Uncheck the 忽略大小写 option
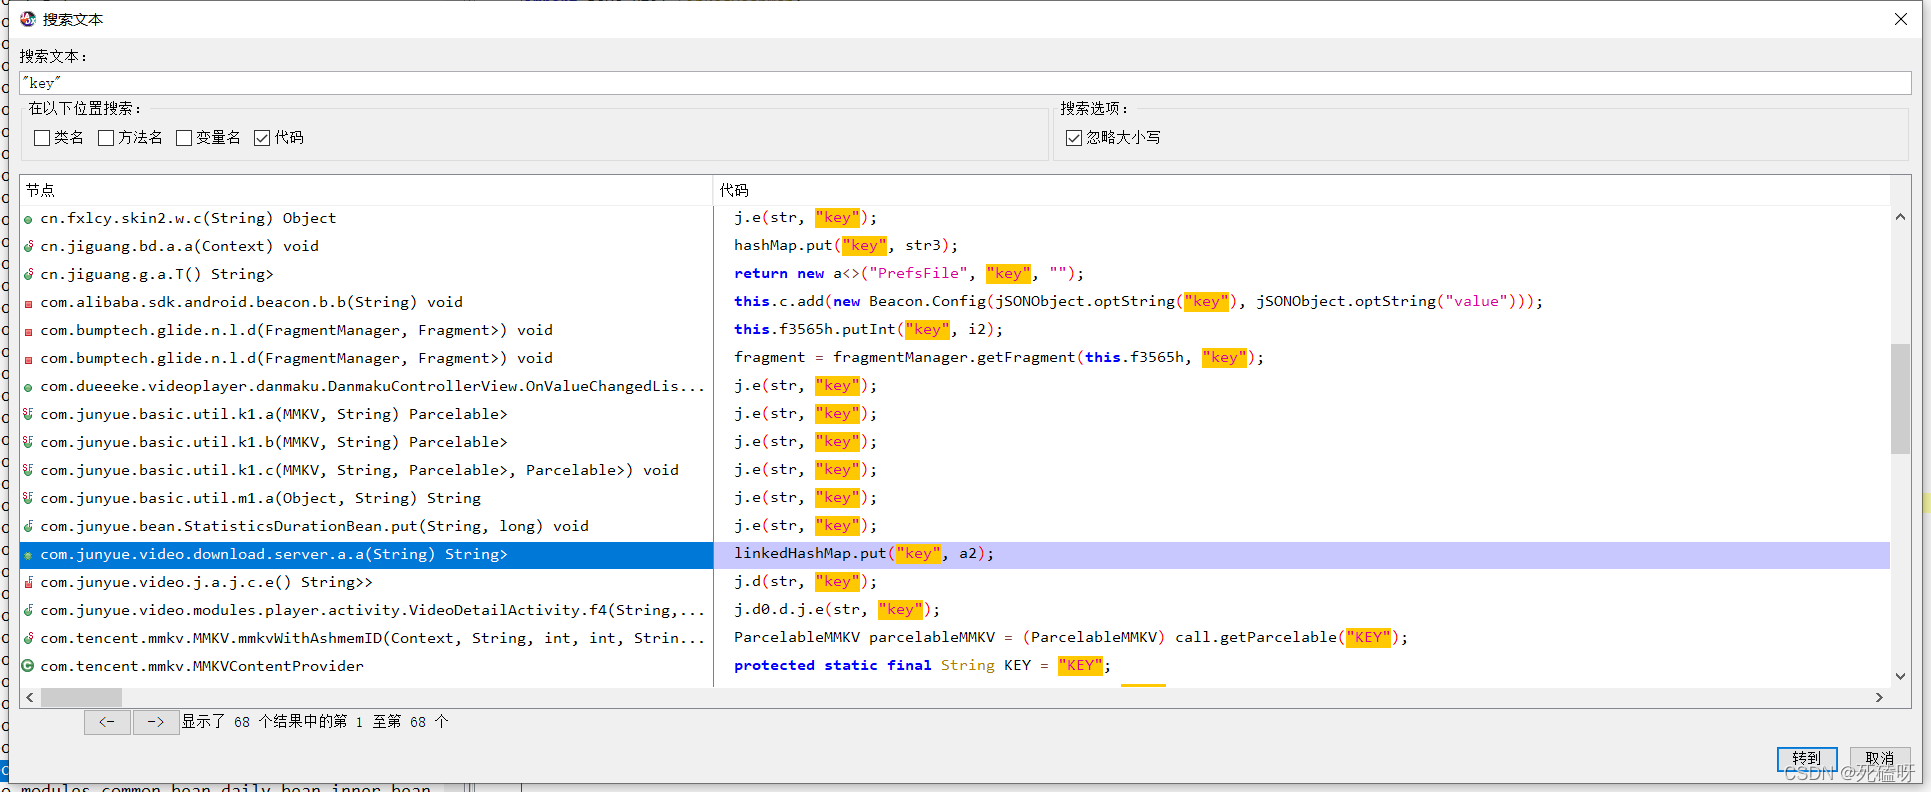 pos(1074,138)
